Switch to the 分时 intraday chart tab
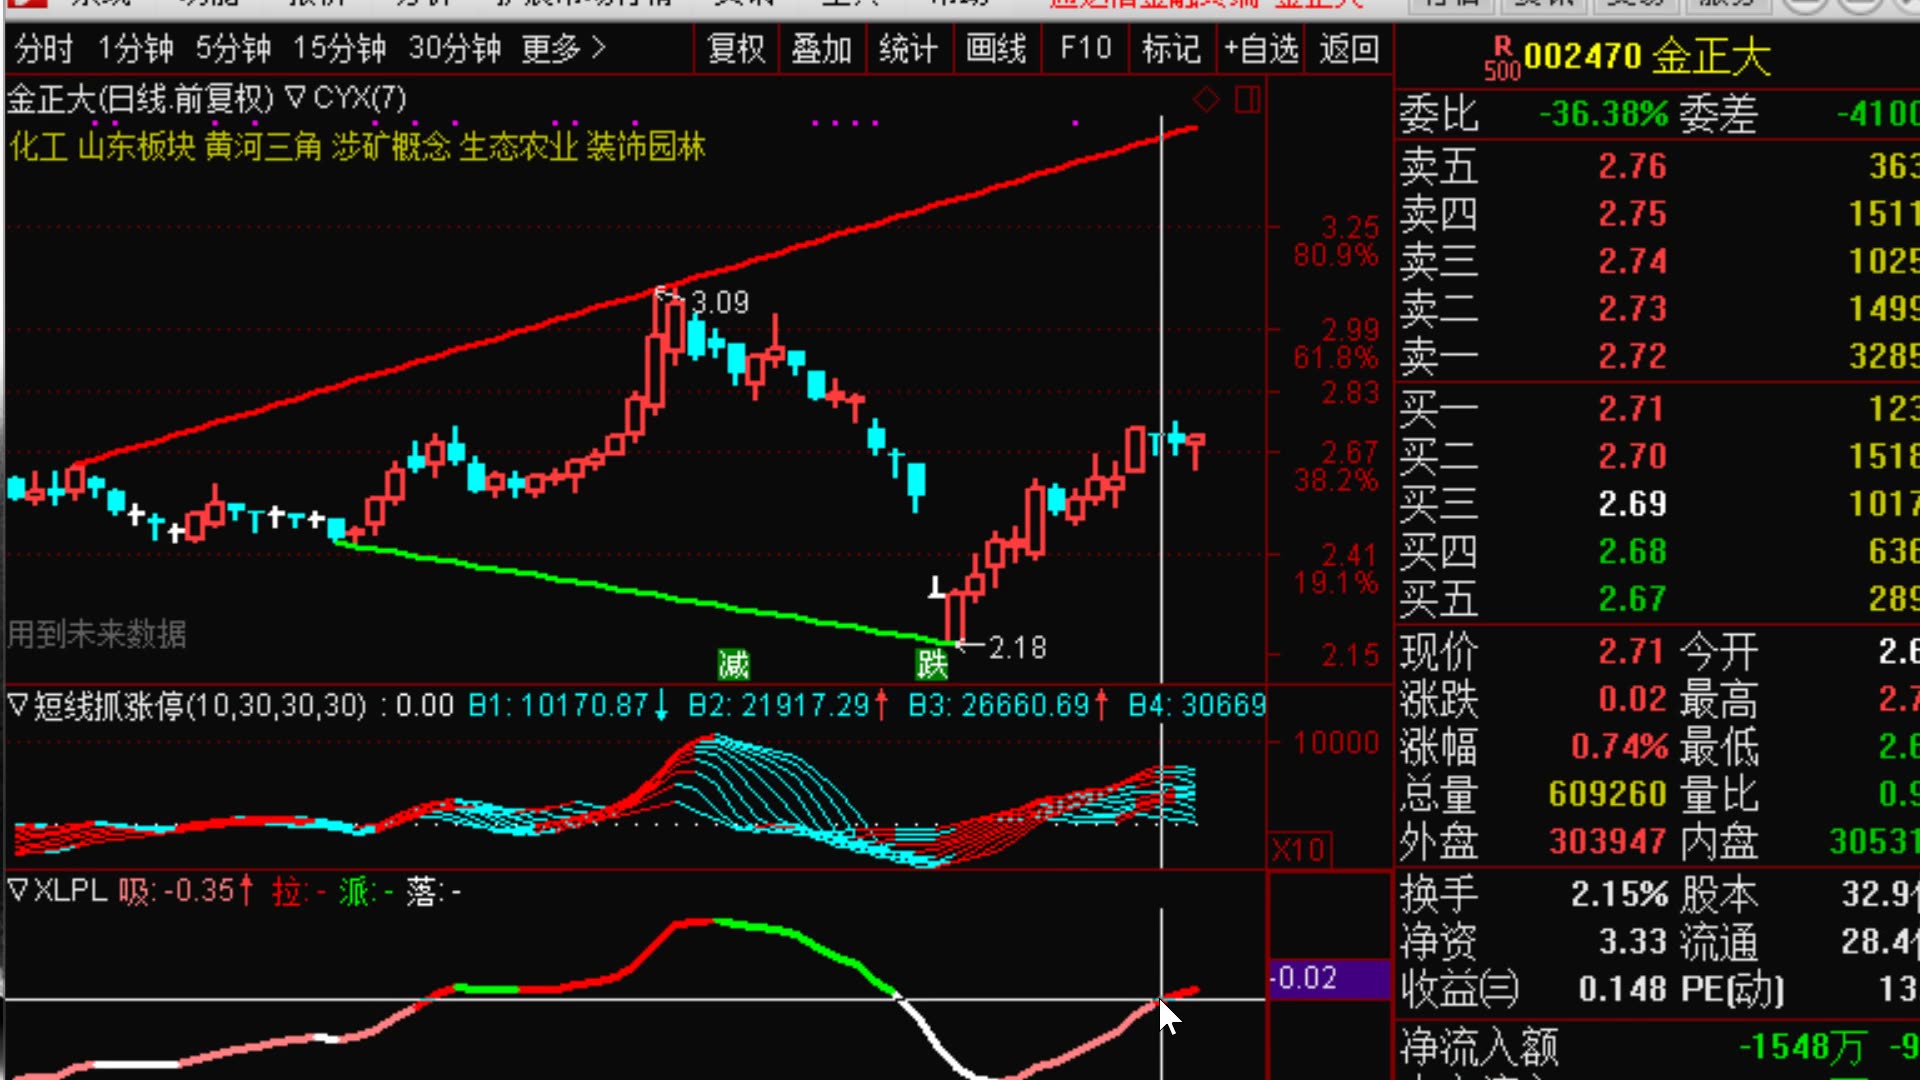 click(x=44, y=48)
